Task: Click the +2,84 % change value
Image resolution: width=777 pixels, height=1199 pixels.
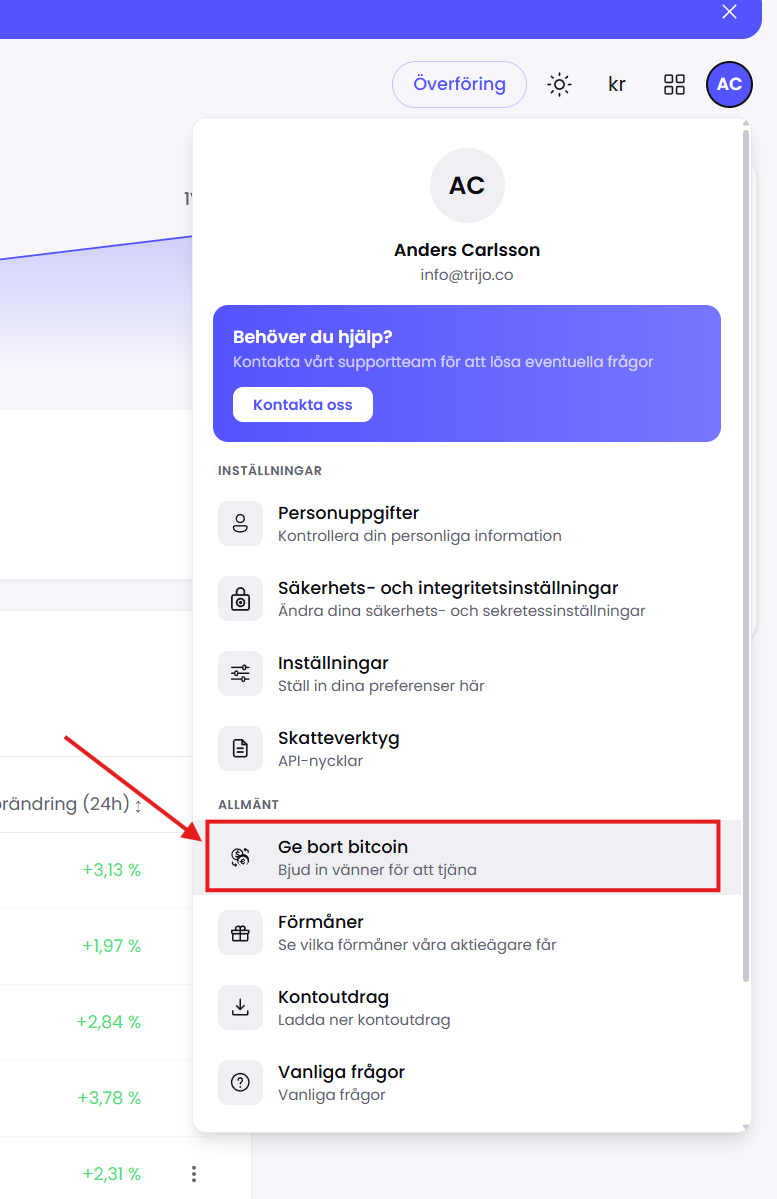Action: [109, 1022]
